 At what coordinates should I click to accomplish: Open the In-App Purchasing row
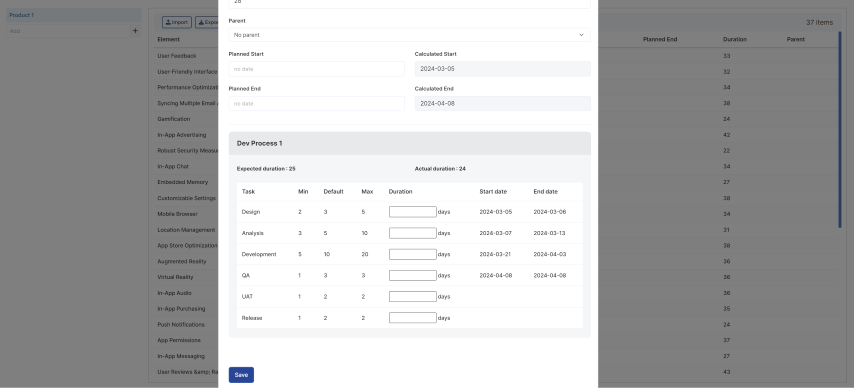coord(181,308)
